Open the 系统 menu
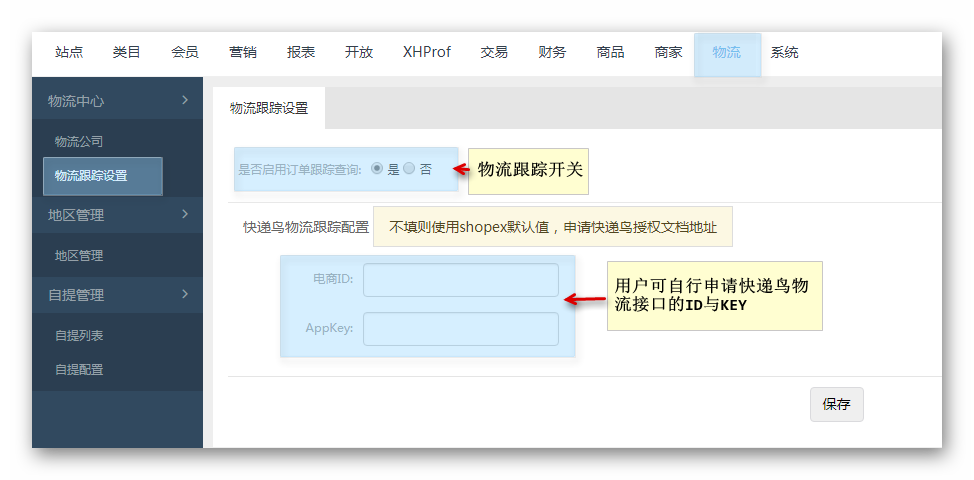Screen dimensions: 974x480 [785, 52]
